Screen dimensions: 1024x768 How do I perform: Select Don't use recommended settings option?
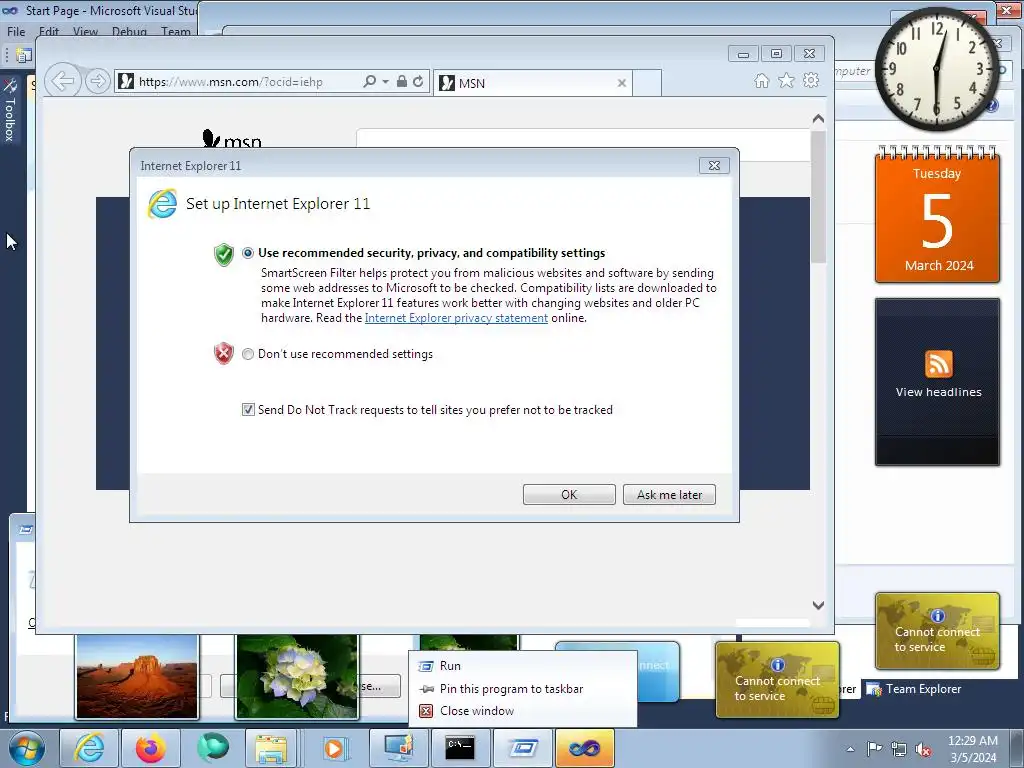(x=248, y=354)
